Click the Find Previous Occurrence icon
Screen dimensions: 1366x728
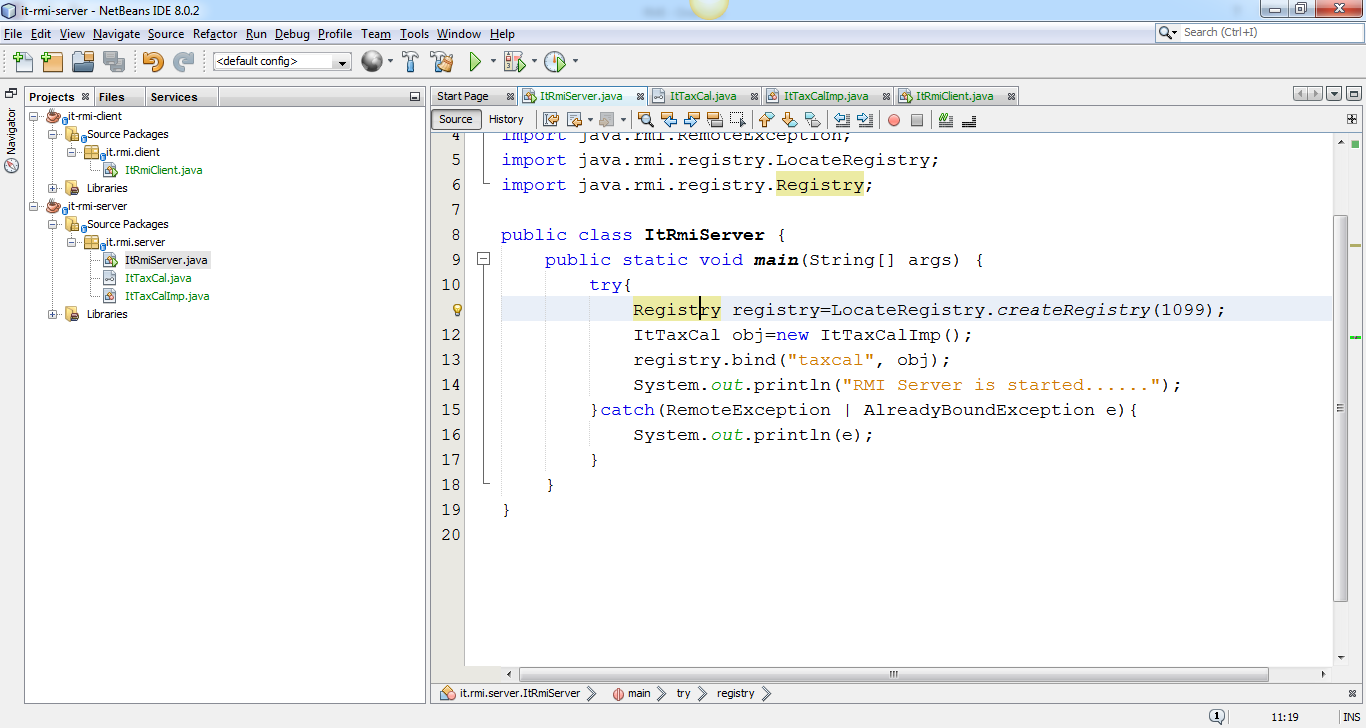pos(669,120)
